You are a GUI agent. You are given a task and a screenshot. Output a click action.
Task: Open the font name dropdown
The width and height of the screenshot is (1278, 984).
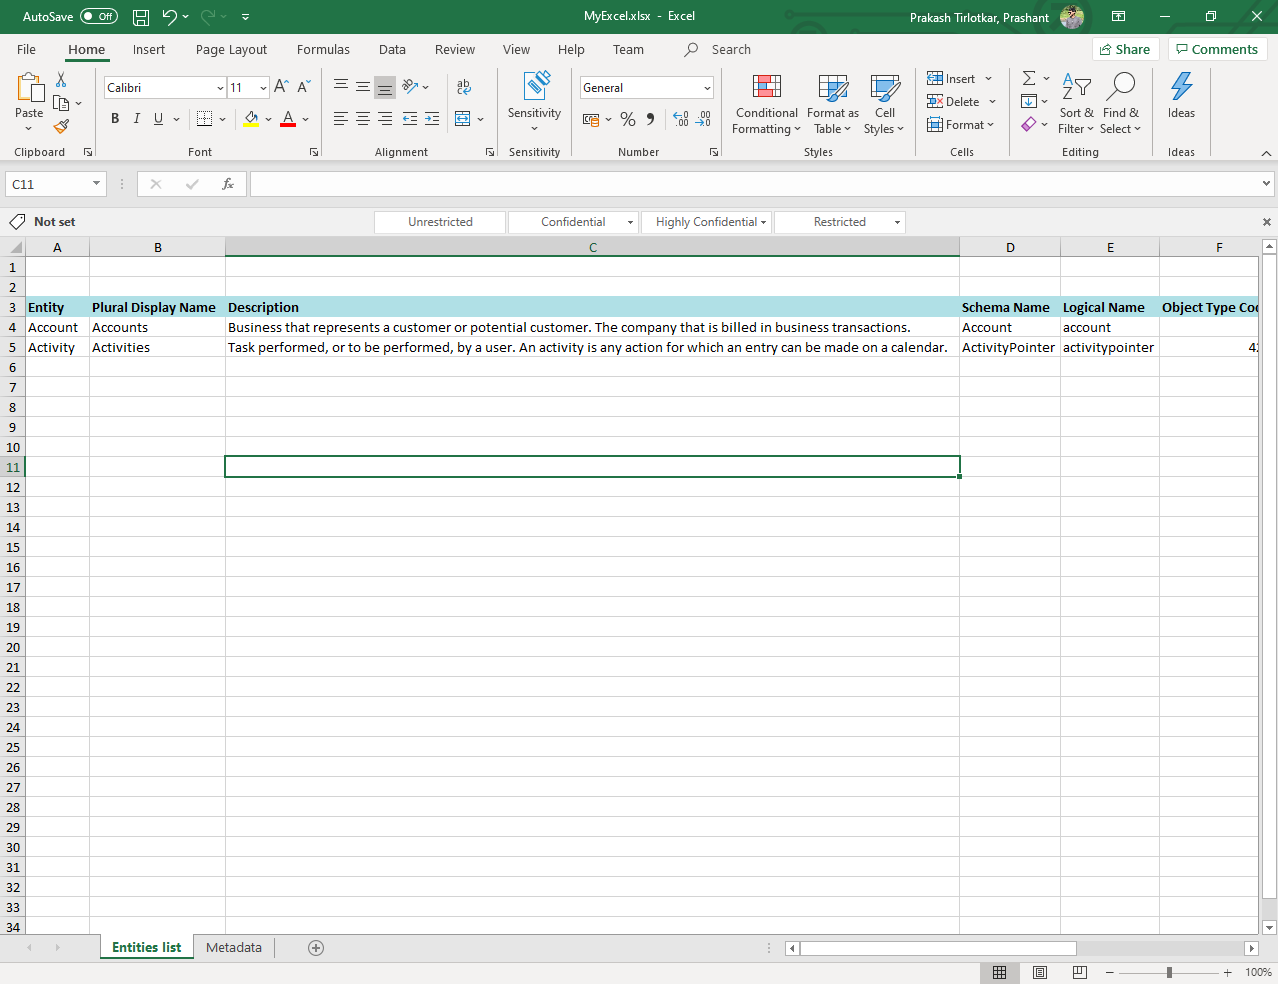pos(219,87)
